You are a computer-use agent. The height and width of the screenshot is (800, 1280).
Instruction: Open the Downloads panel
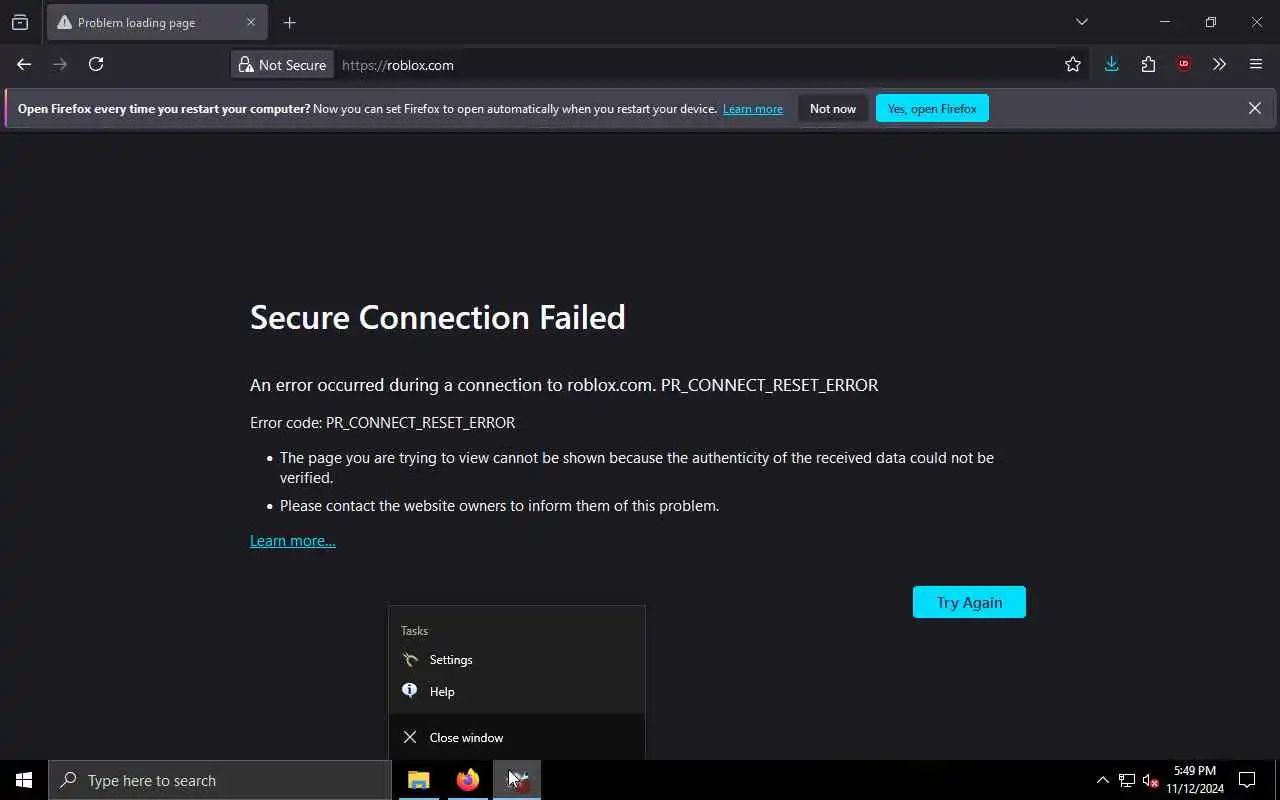pyautogui.click(x=1111, y=64)
